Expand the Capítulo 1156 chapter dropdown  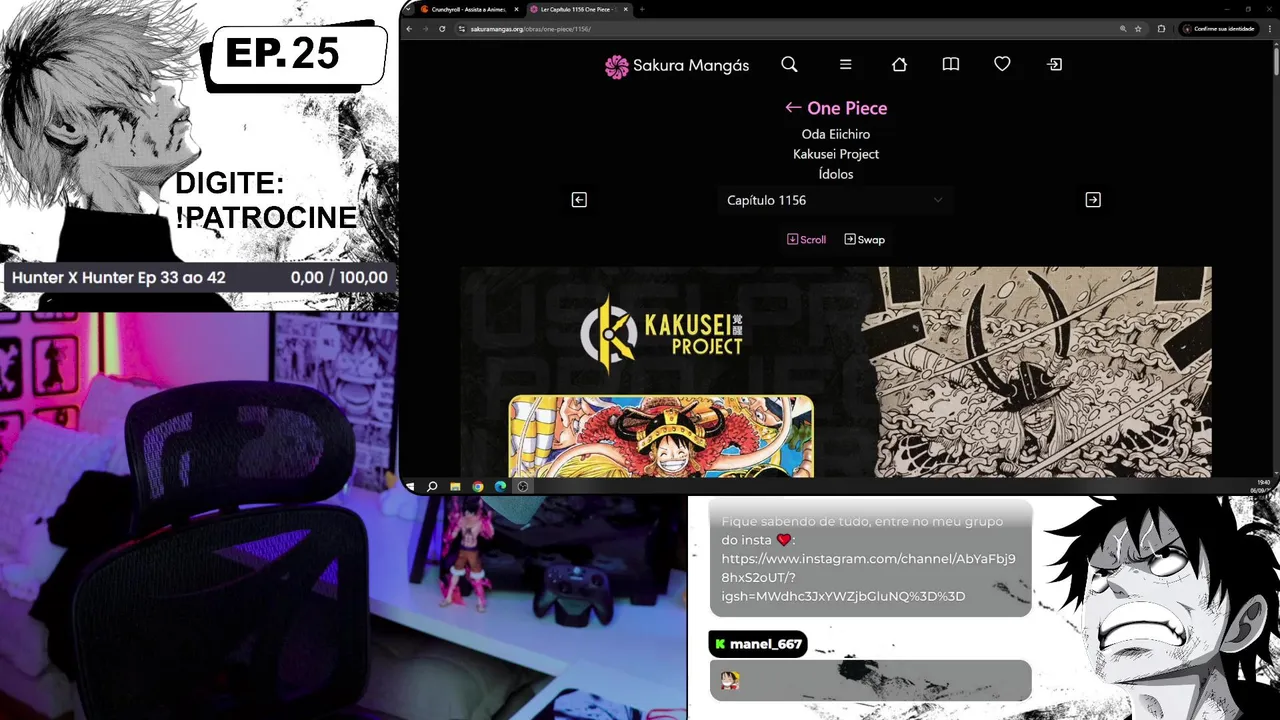[x=835, y=200]
